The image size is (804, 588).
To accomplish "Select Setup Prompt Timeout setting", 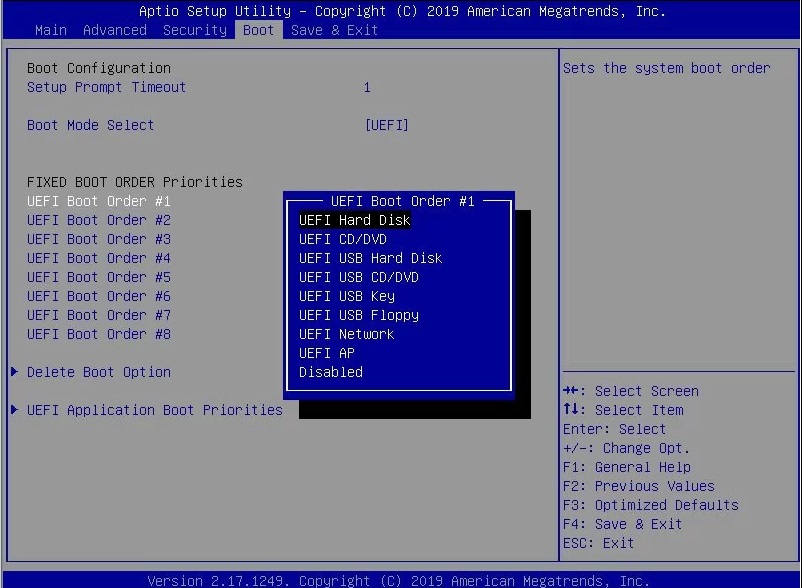I will coord(106,87).
